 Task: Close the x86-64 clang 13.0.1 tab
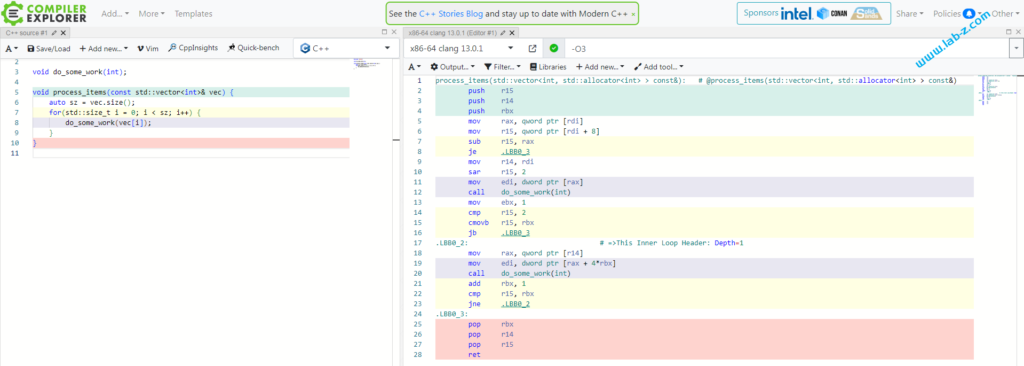[513, 32]
